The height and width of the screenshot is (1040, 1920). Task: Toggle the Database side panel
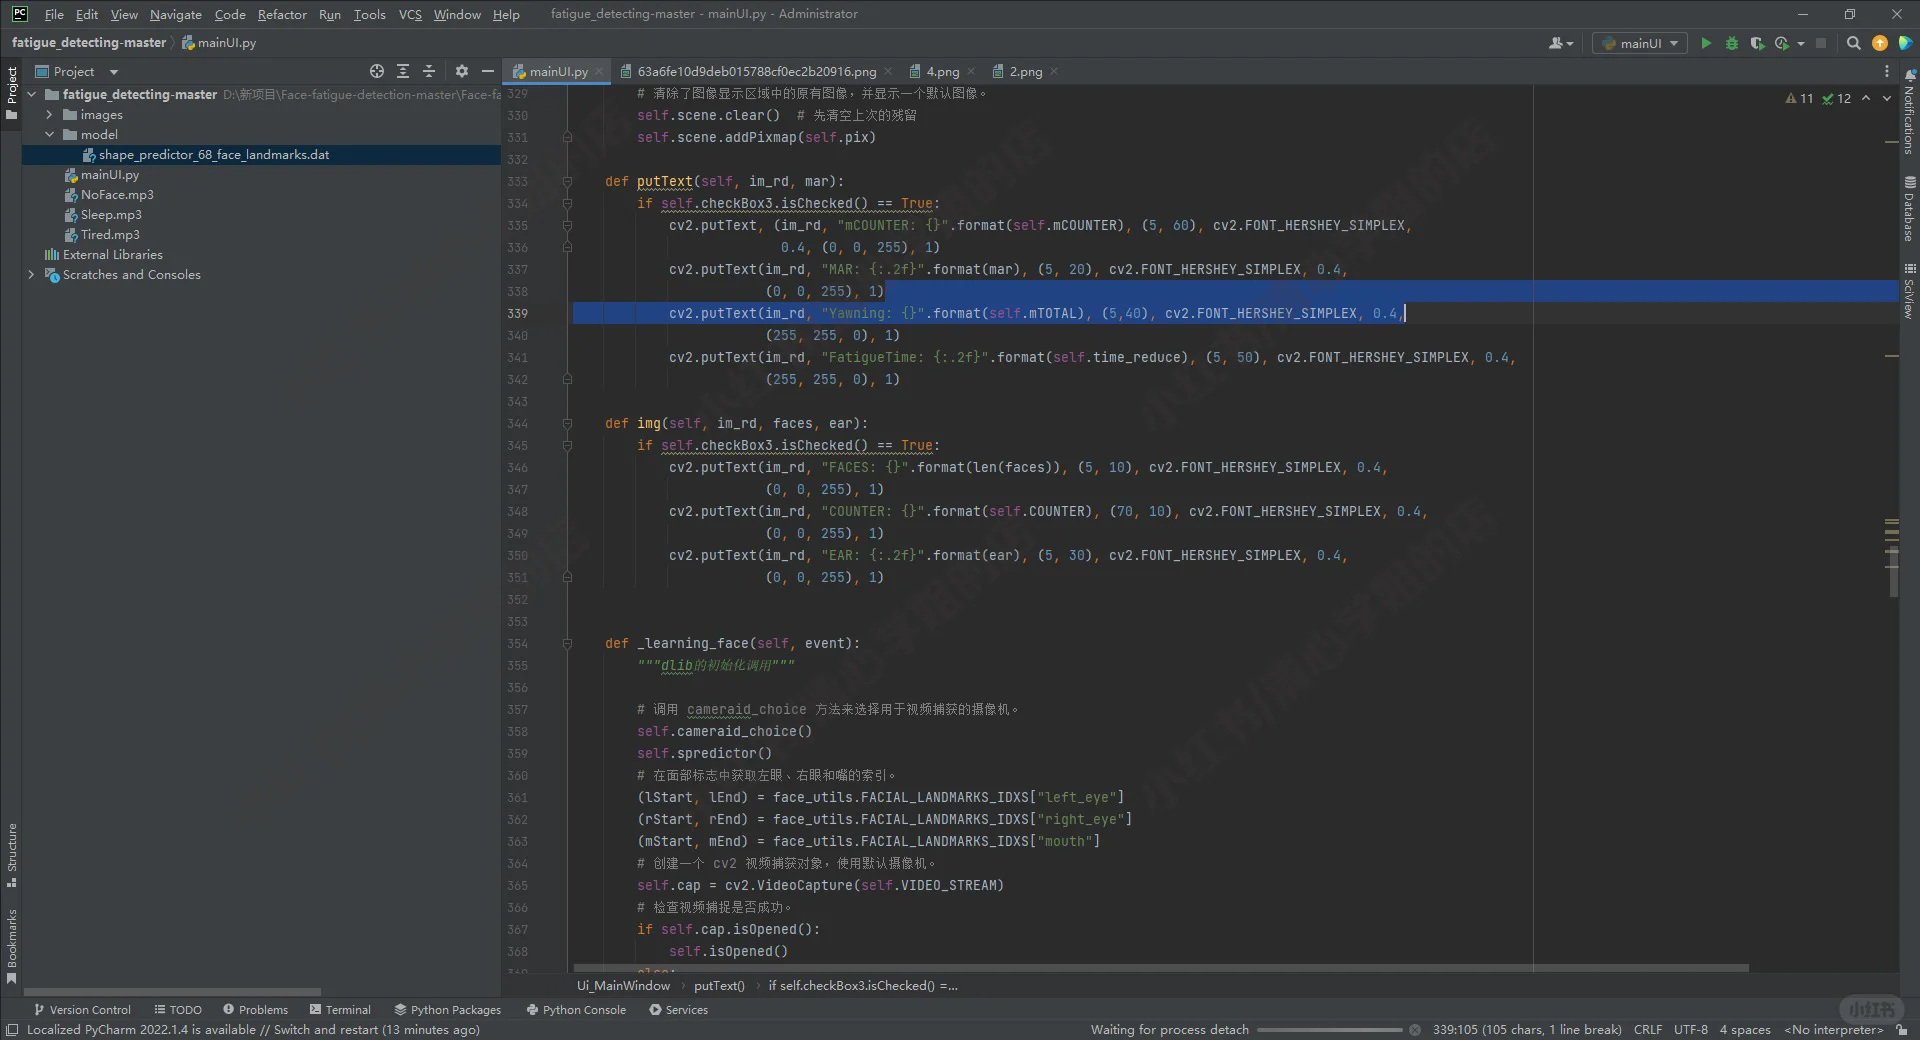[1909, 208]
